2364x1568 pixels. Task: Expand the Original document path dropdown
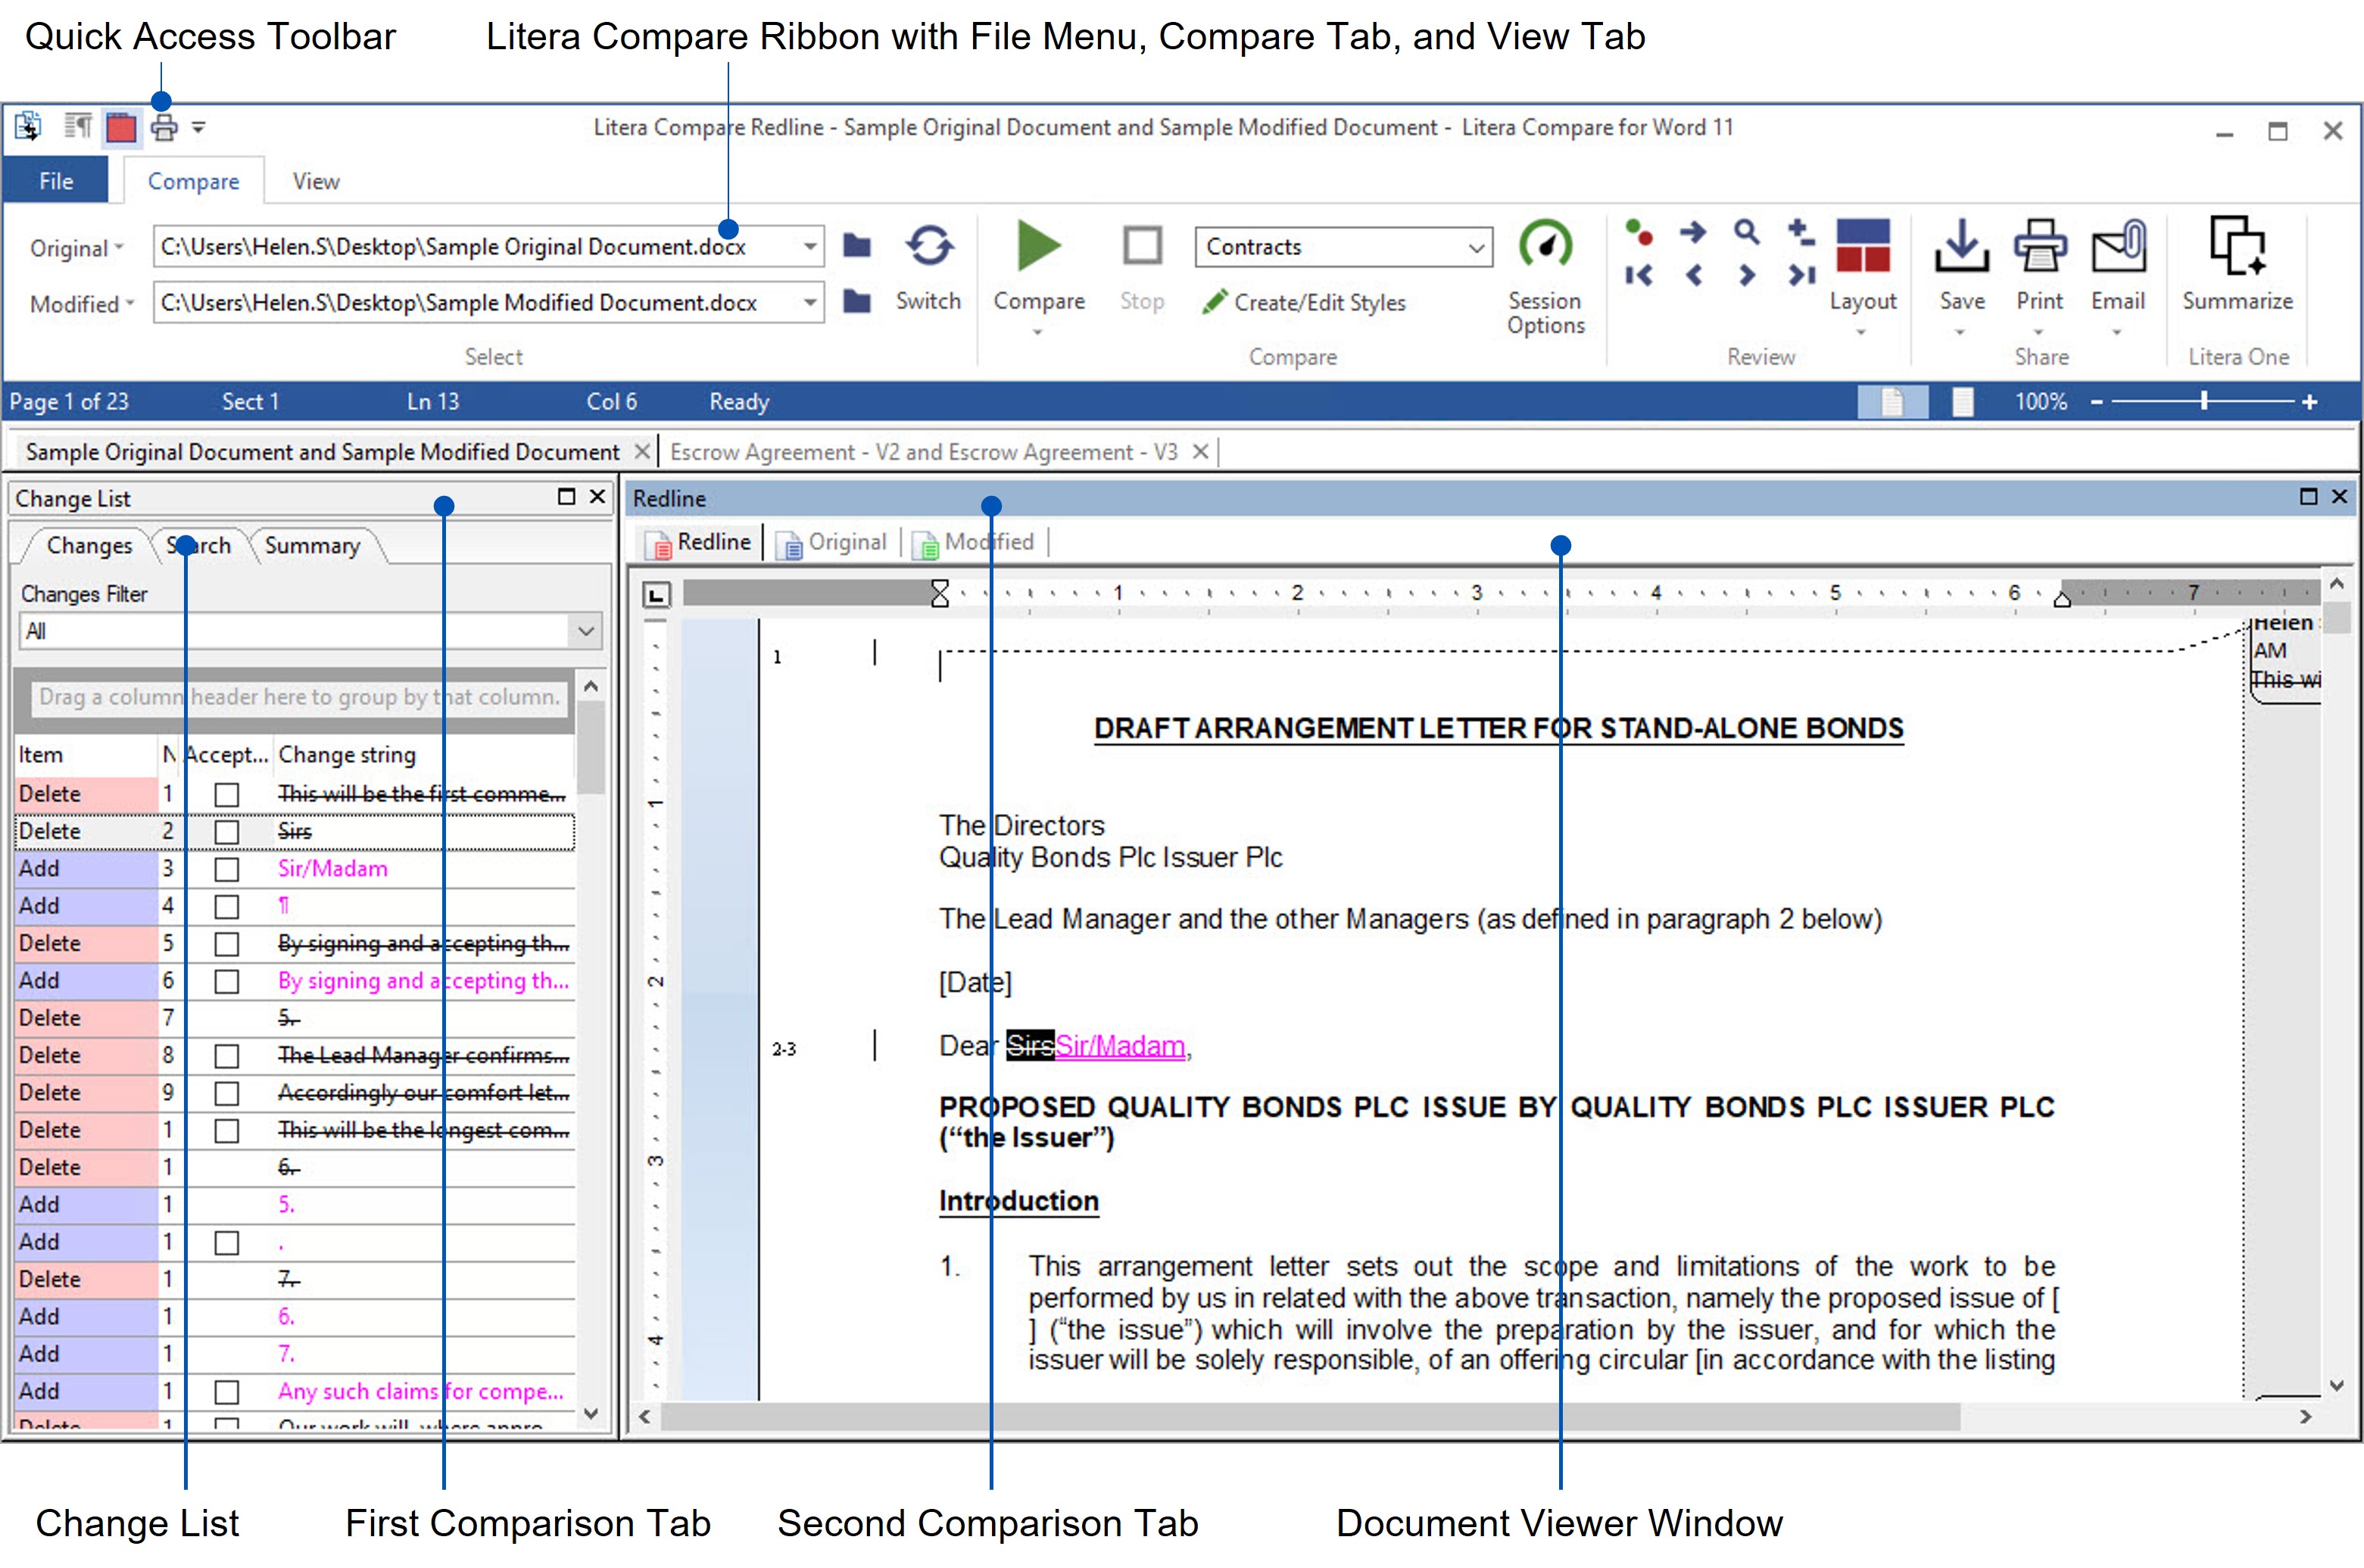point(810,246)
